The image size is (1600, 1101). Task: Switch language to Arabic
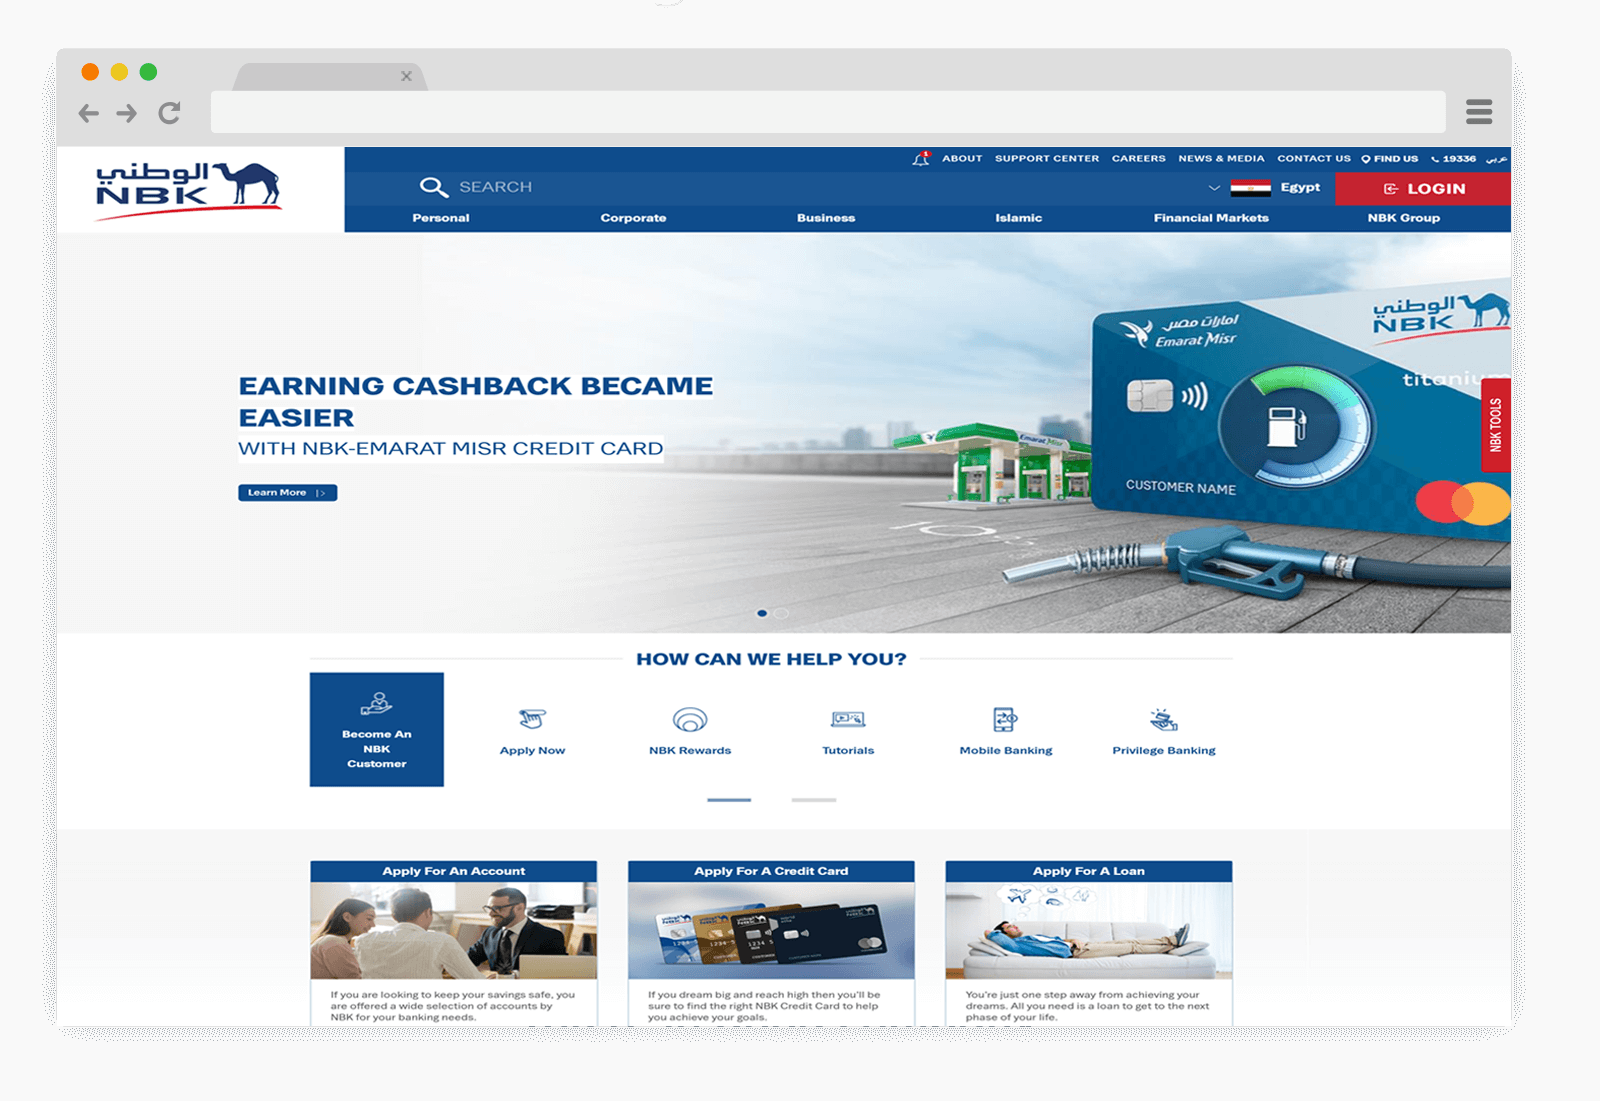pyautogui.click(x=1496, y=158)
